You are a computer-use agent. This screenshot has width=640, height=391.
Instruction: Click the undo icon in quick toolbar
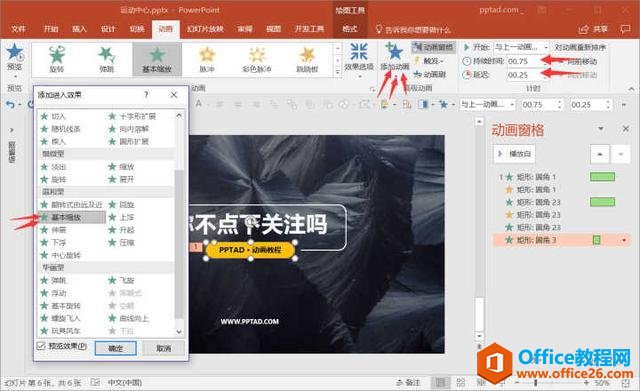click(10, 105)
